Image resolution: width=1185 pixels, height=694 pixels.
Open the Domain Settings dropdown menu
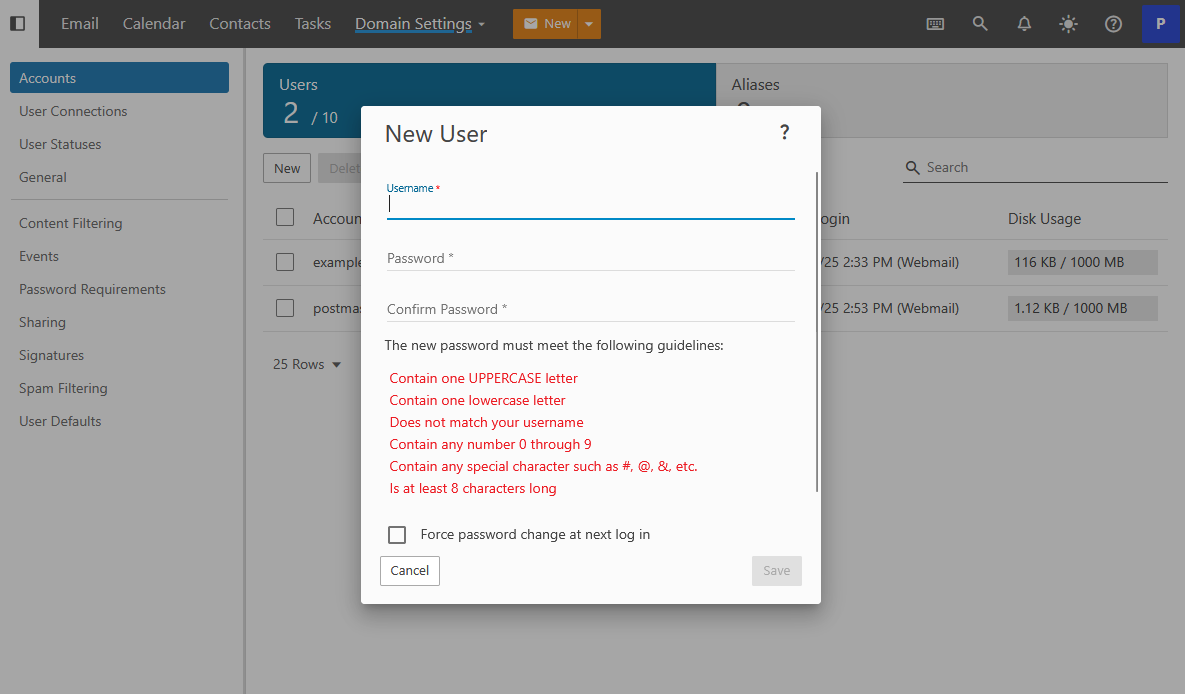[x=420, y=24]
